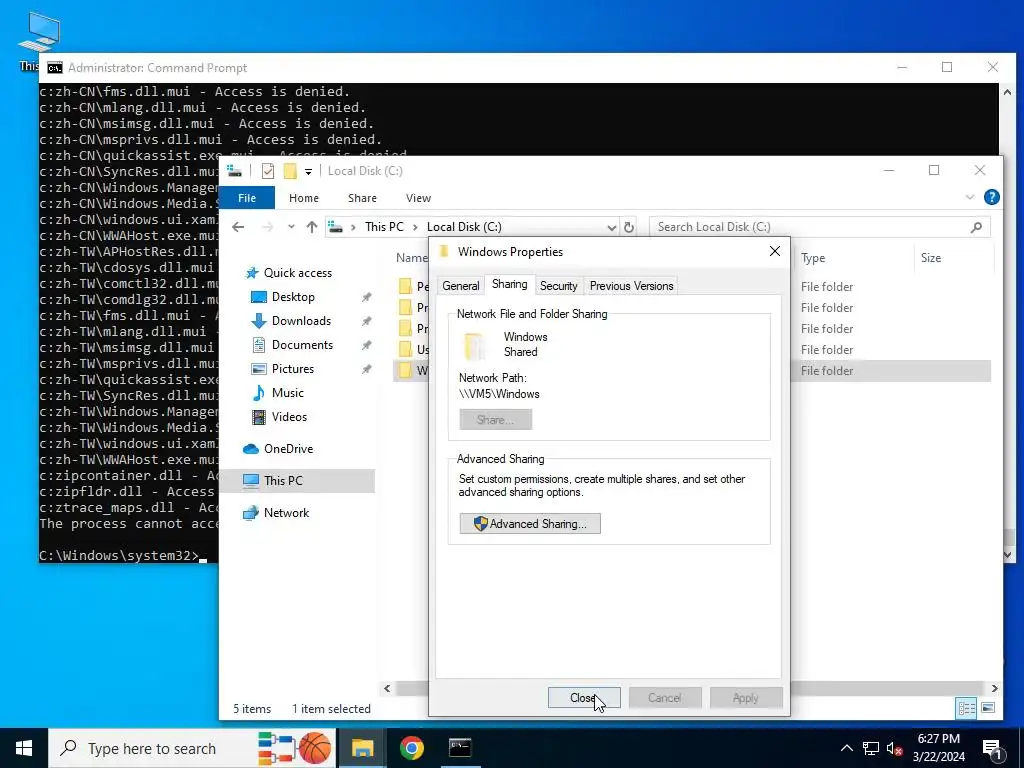Open the Home ribbon tab
This screenshot has height=768, width=1024.
[304, 198]
